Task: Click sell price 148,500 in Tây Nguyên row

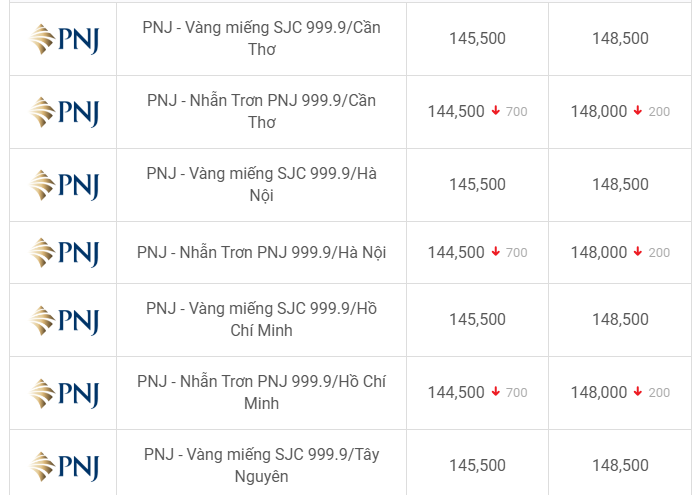Action: pos(621,465)
